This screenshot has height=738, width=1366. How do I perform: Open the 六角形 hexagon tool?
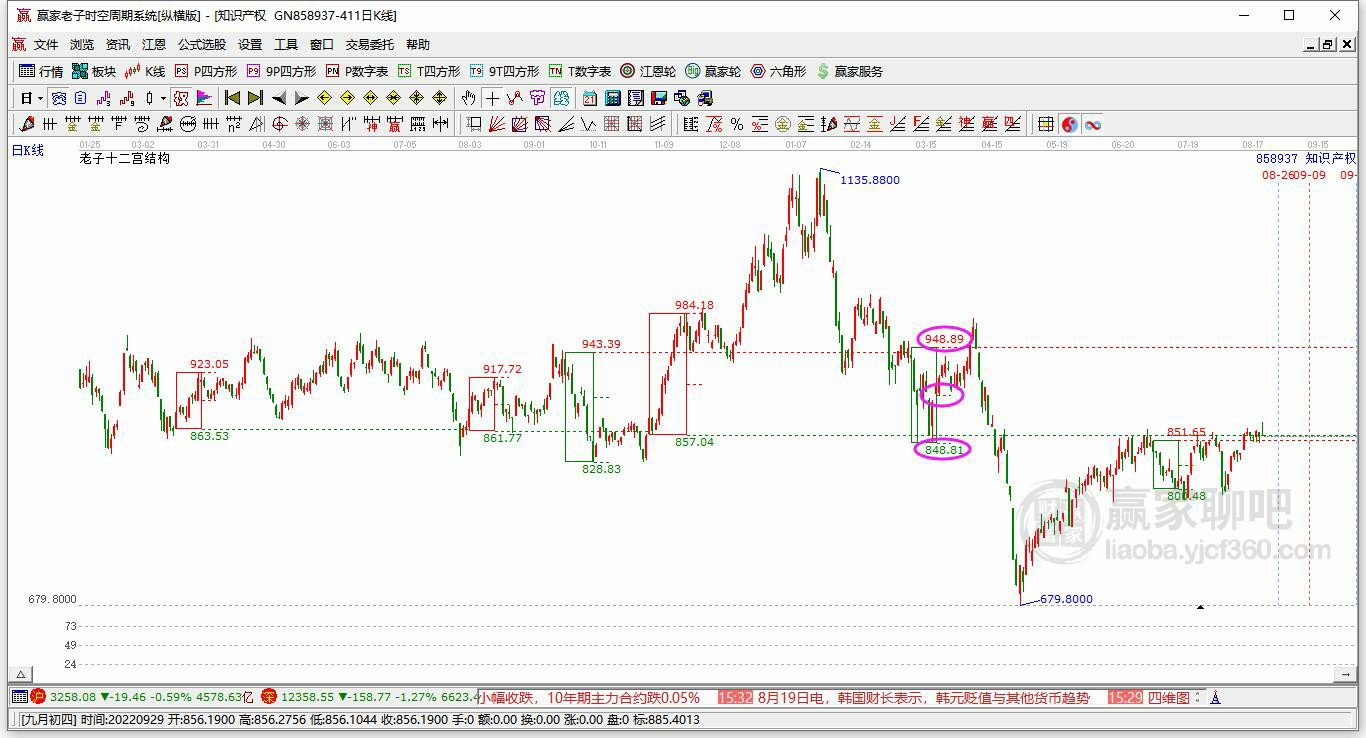(778, 71)
